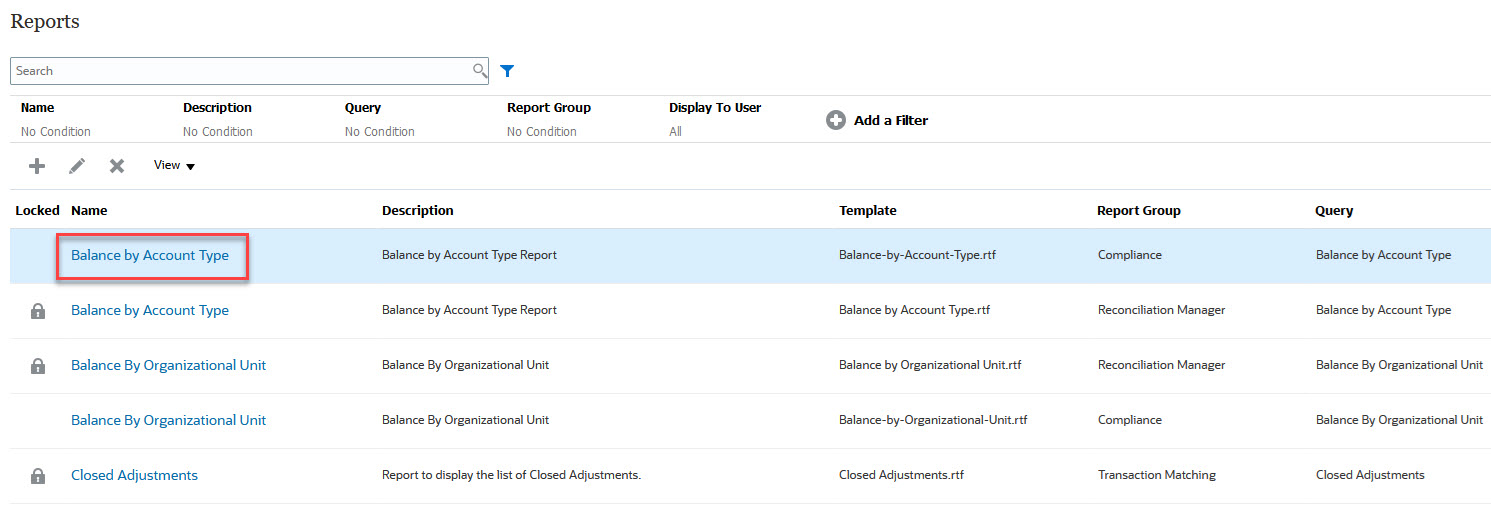1491x505 pixels.
Task: Click Closed Adjustments query cell
Action: [x=1370, y=475]
